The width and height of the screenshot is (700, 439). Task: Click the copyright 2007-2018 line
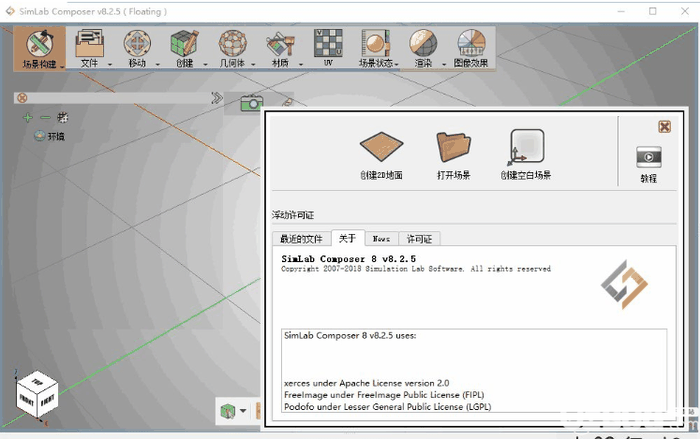[x=416, y=269]
